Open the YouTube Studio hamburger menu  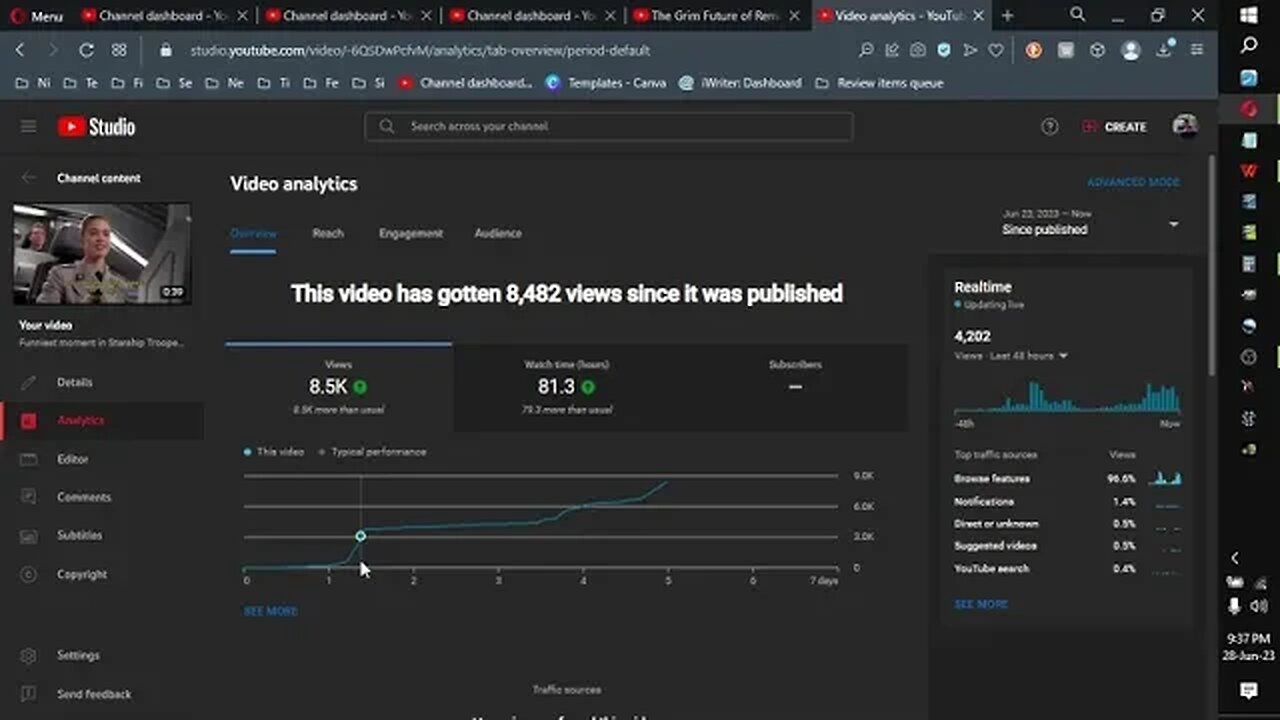point(28,127)
